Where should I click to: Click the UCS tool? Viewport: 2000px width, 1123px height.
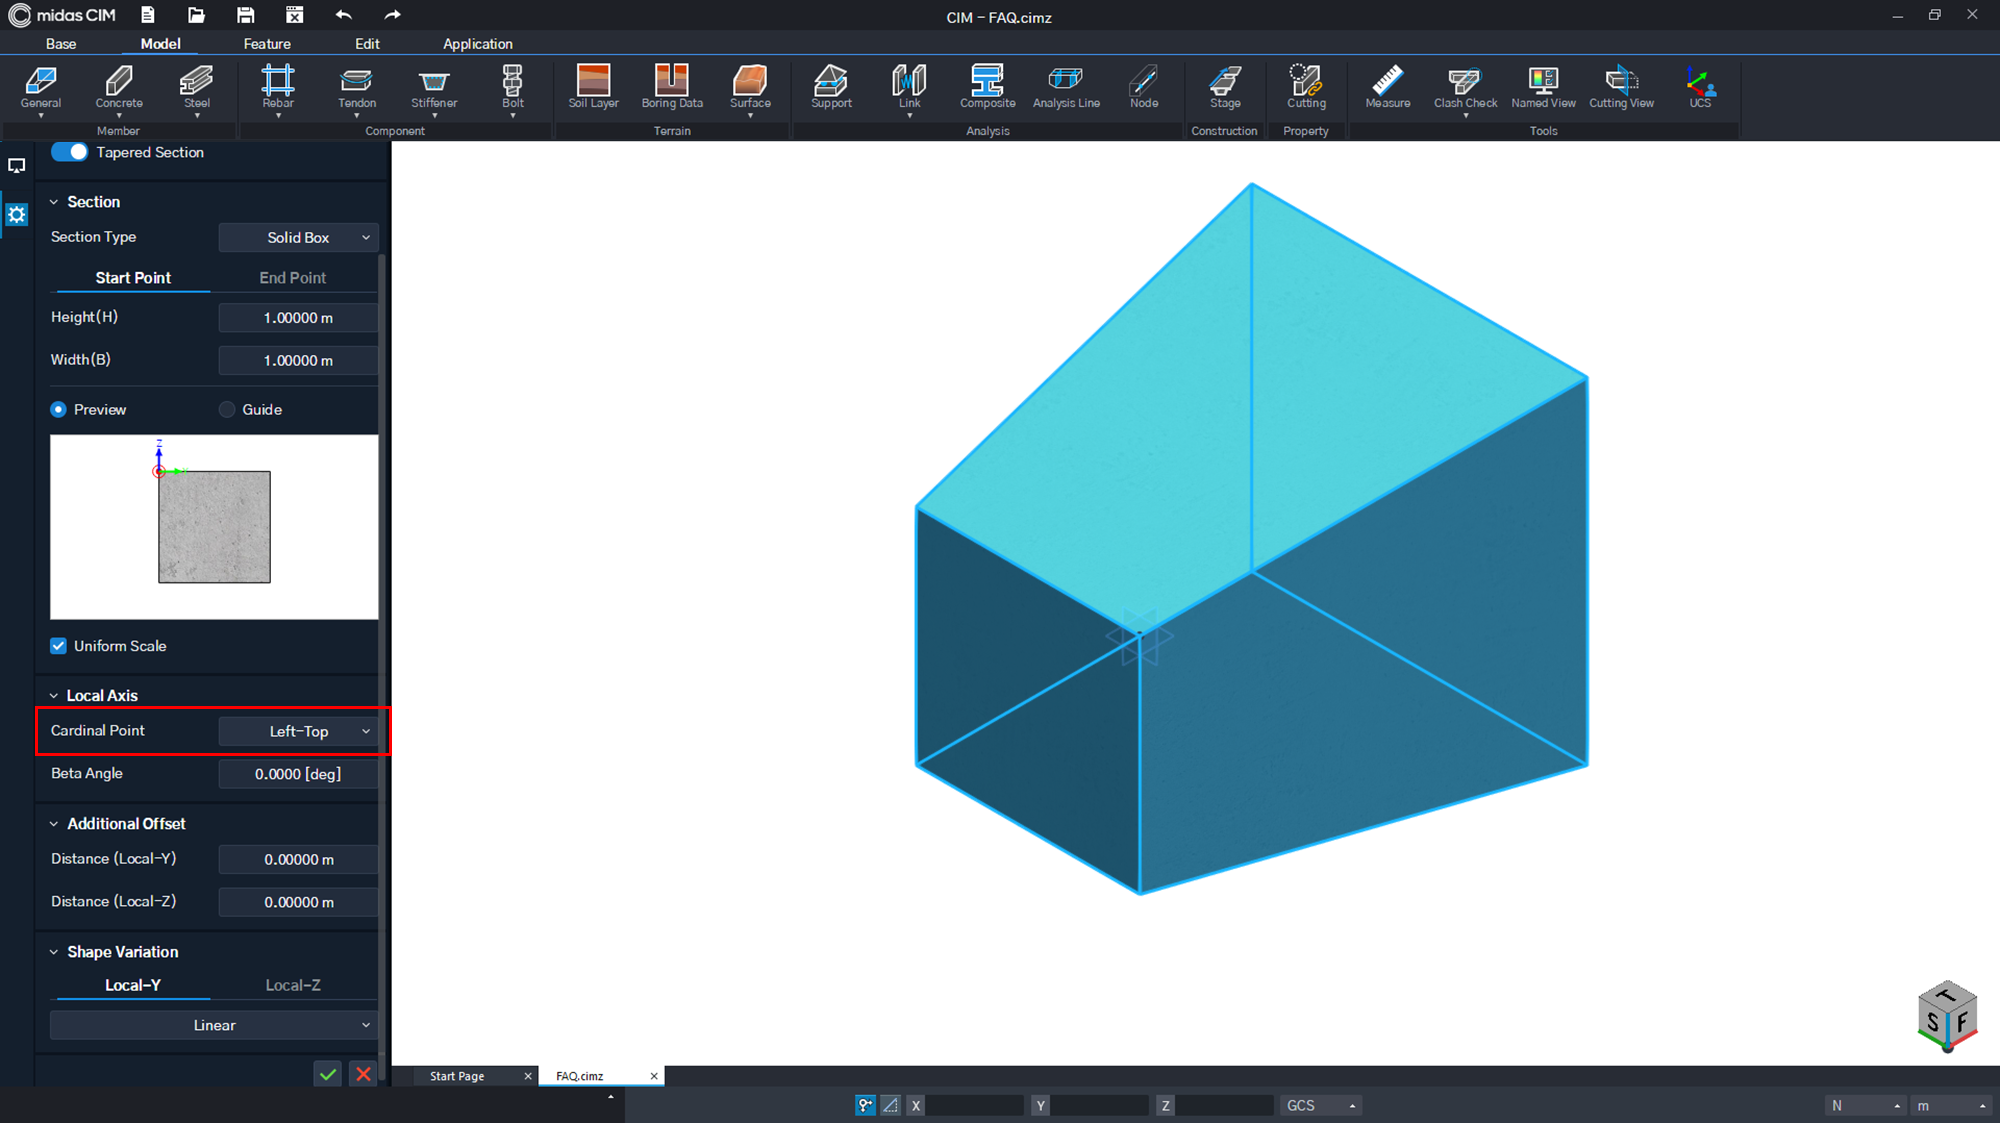pos(1700,87)
